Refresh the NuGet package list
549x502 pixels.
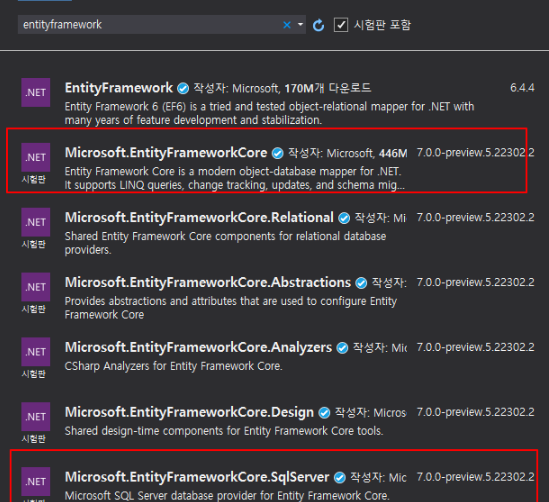[318, 25]
